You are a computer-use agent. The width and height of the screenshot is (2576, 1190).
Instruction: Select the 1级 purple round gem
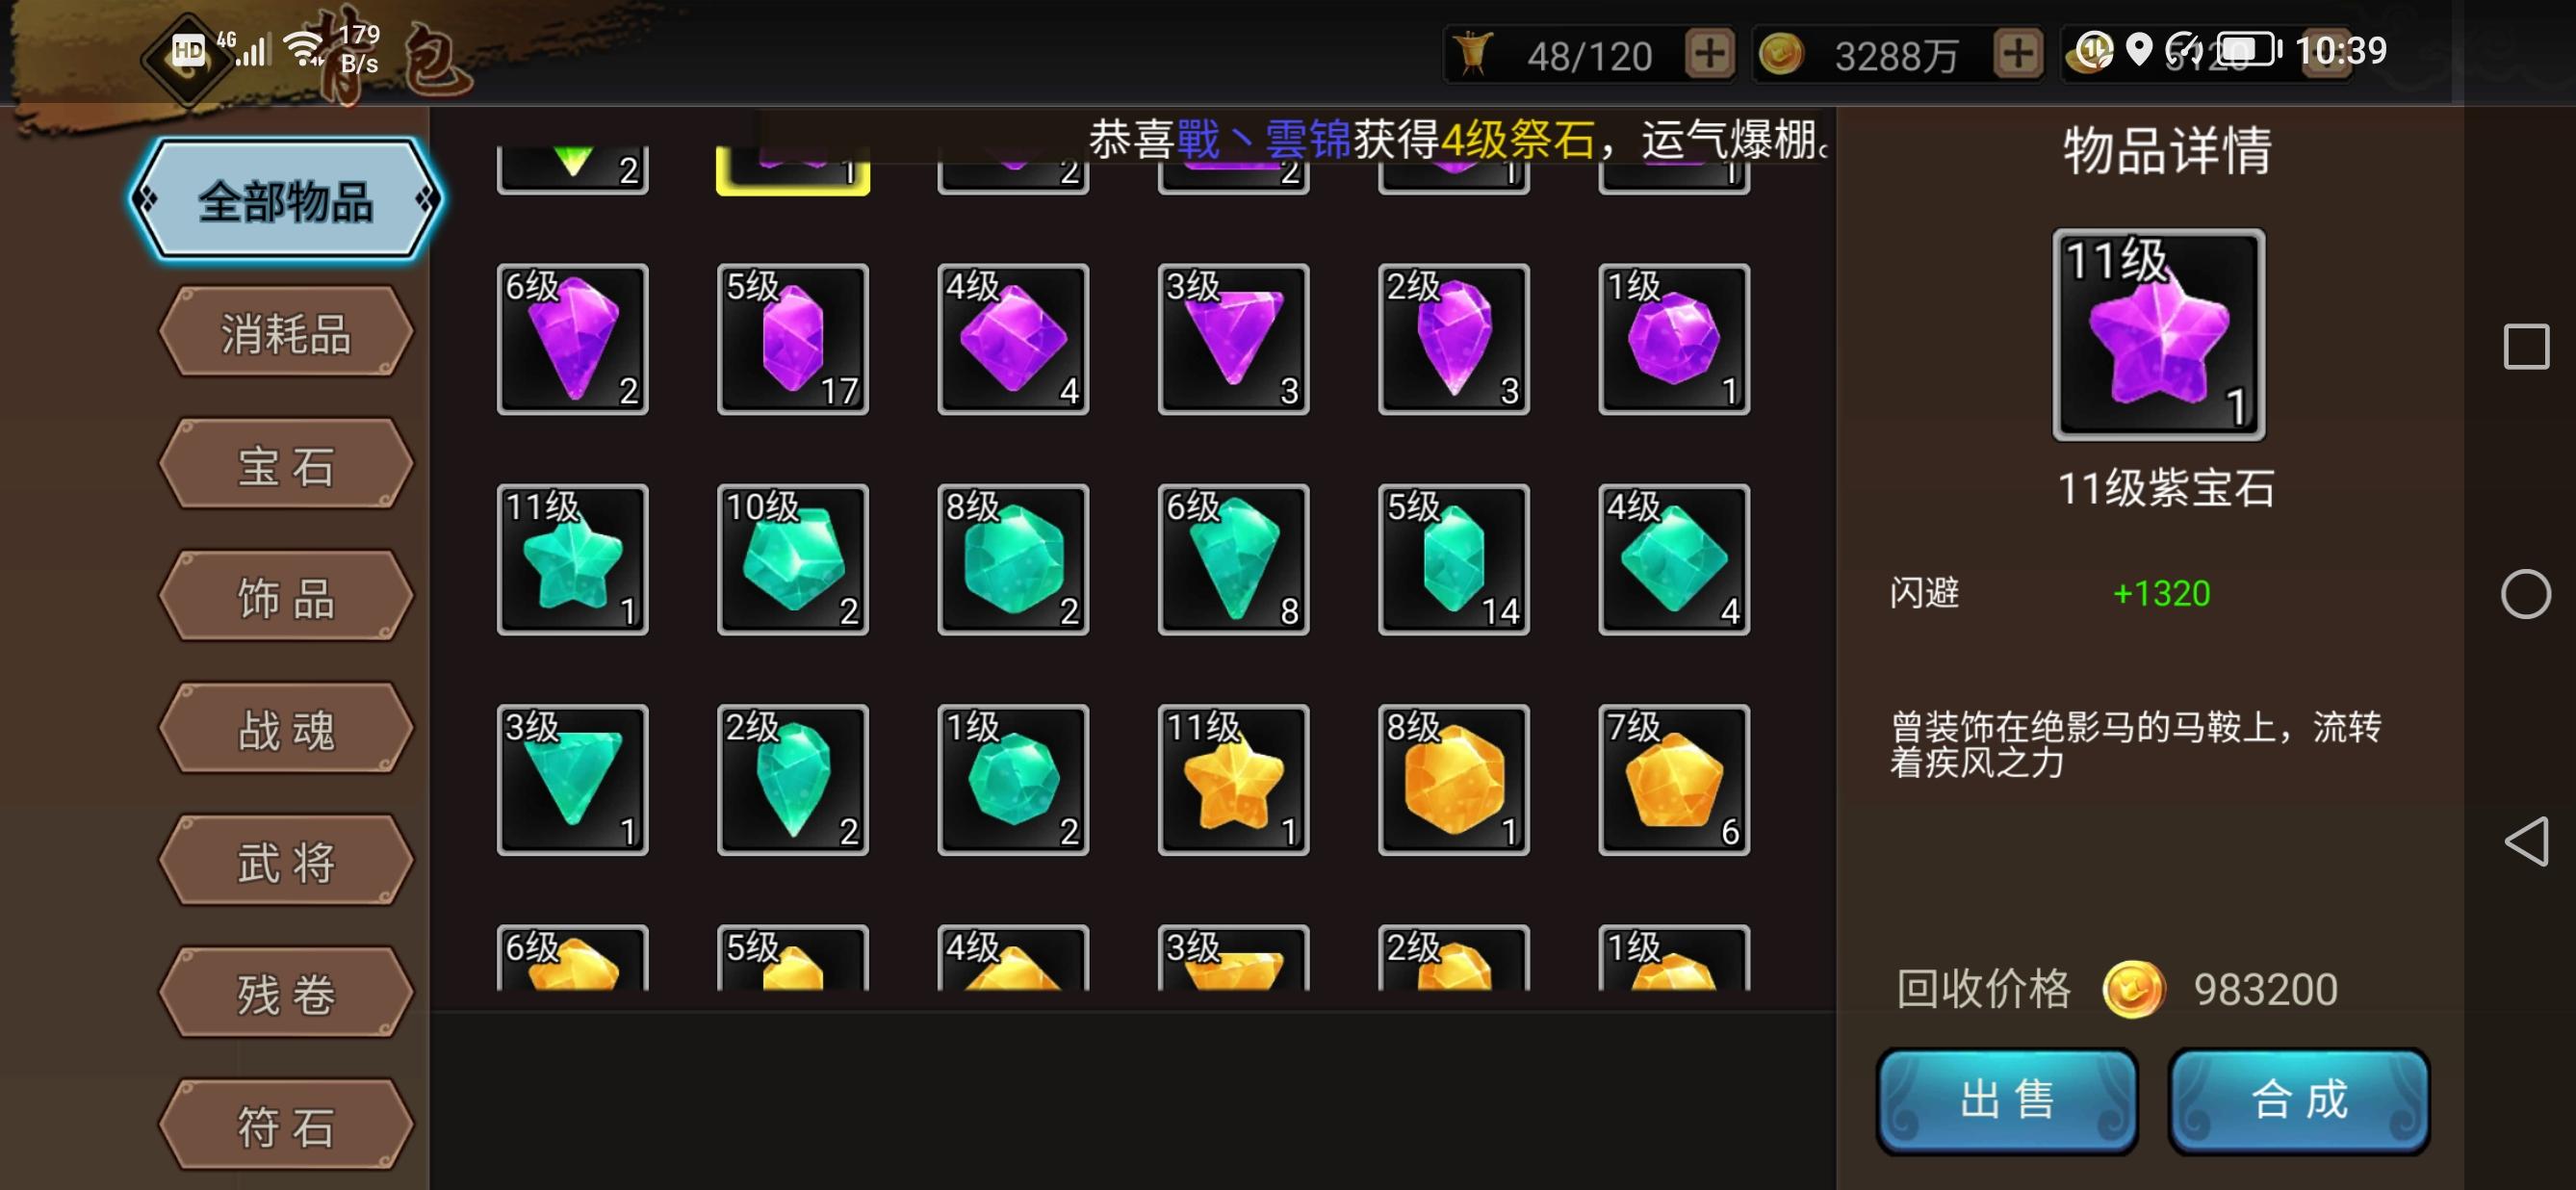[1673, 339]
